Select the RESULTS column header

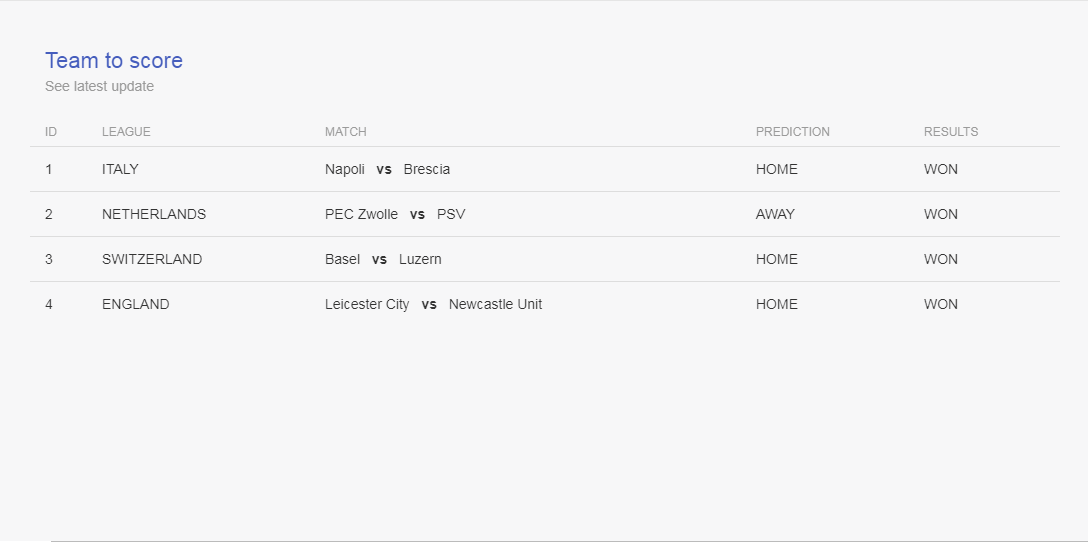pos(951,132)
